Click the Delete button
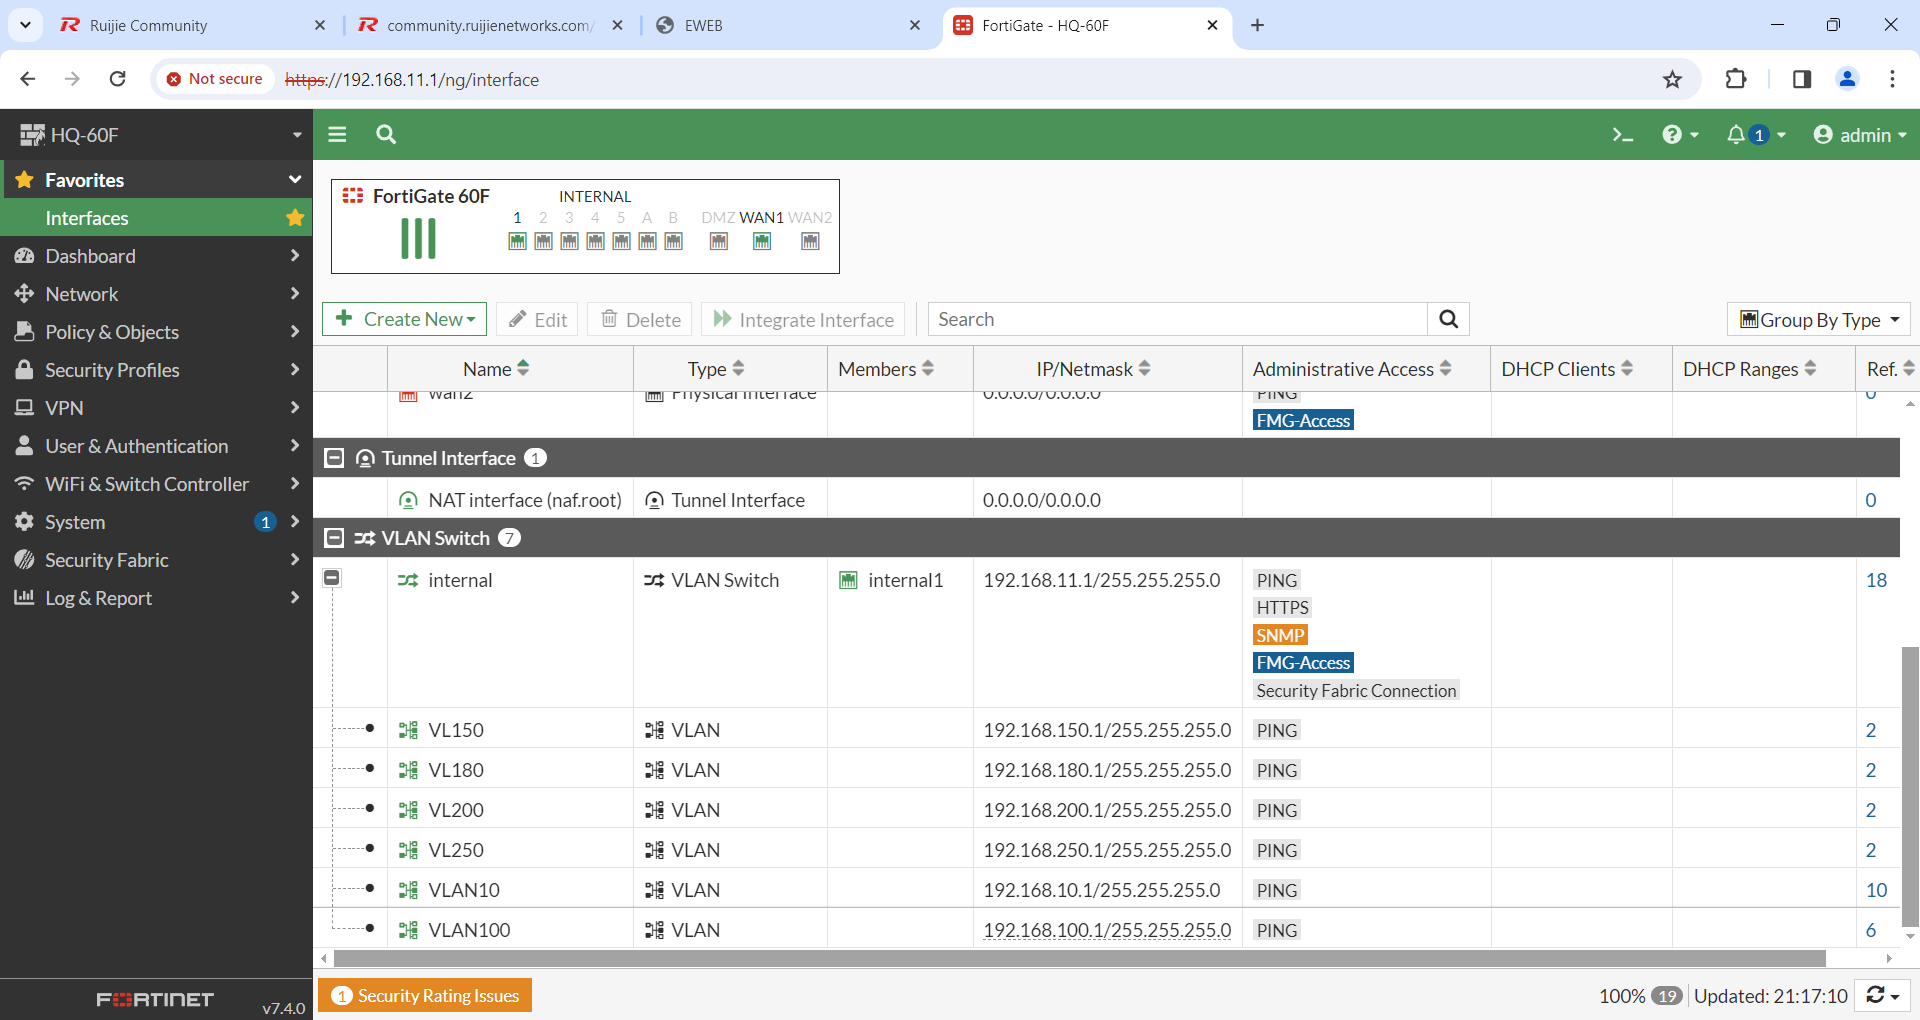The height and width of the screenshot is (1020, 1920). coord(640,320)
